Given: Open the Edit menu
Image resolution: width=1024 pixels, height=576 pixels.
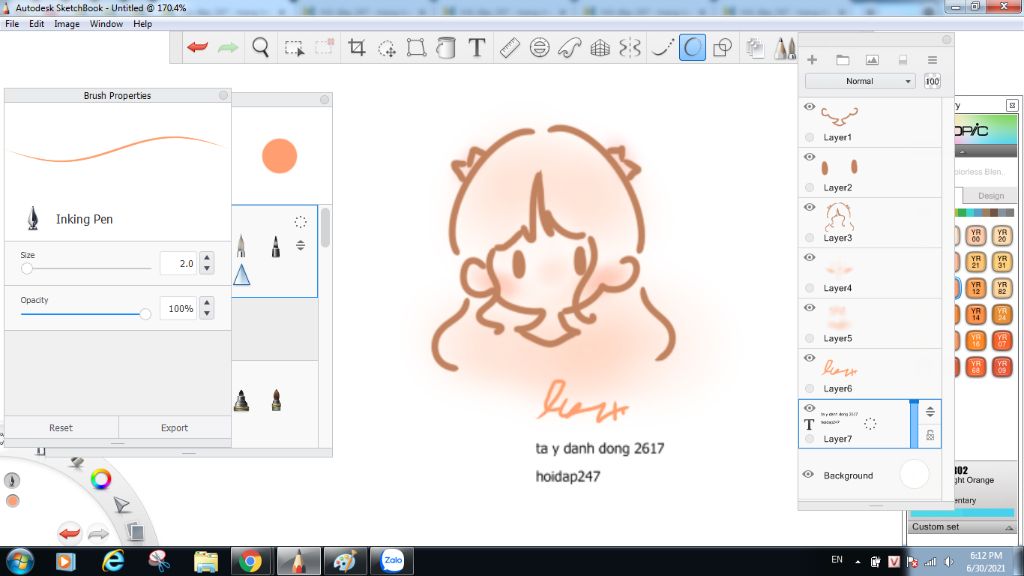Looking at the screenshot, I should 37,24.
